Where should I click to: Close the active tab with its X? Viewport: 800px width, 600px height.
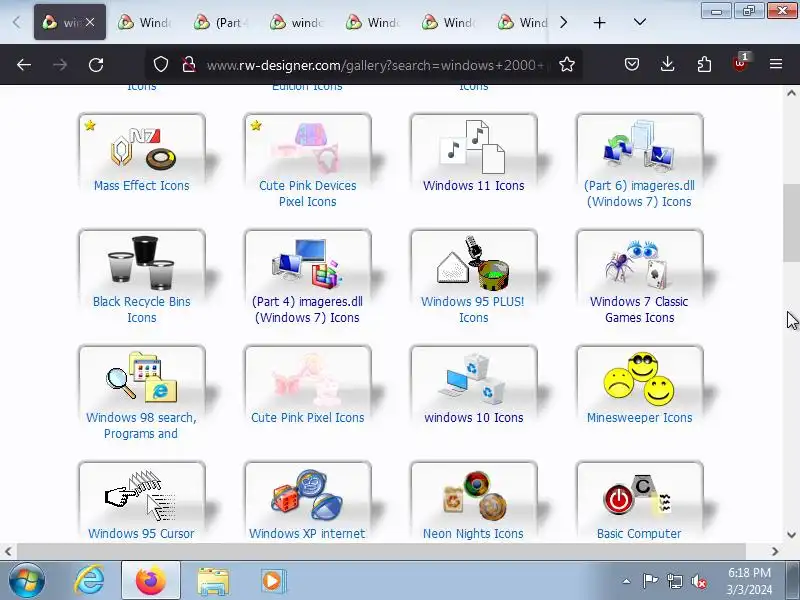tap(90, 22)
